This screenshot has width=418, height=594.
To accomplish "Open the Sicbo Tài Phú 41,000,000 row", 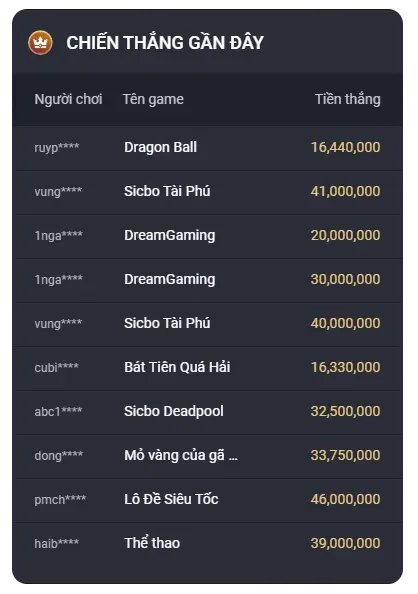I will (207, 192).
